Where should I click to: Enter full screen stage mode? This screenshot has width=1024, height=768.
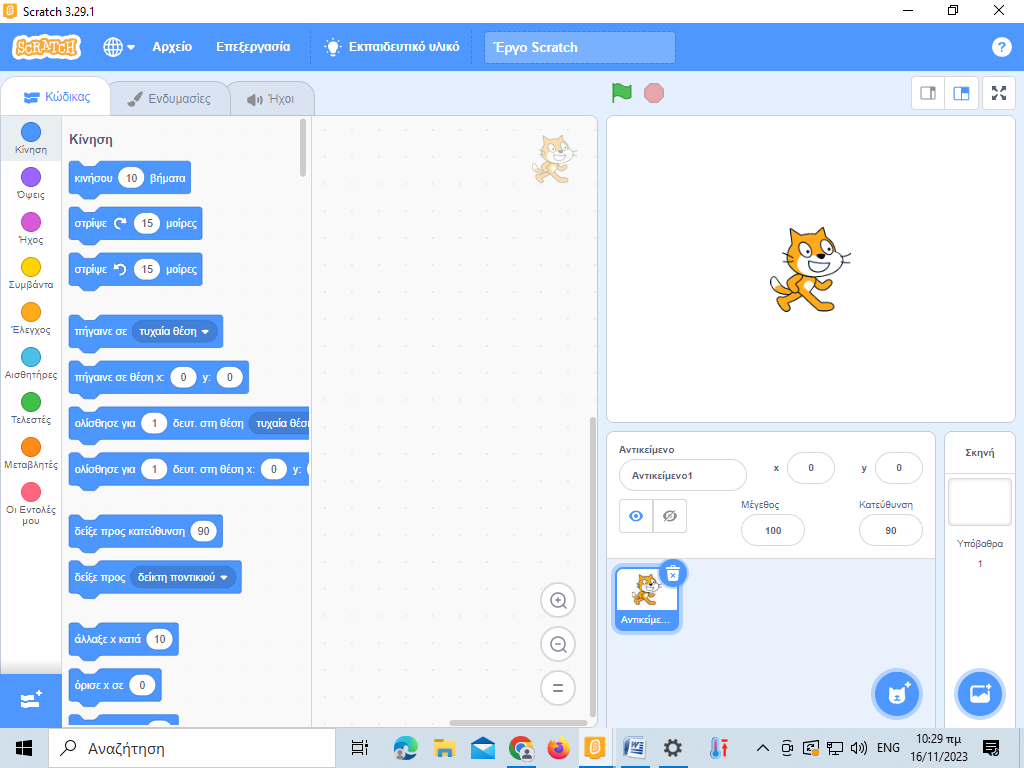[999, 93]
